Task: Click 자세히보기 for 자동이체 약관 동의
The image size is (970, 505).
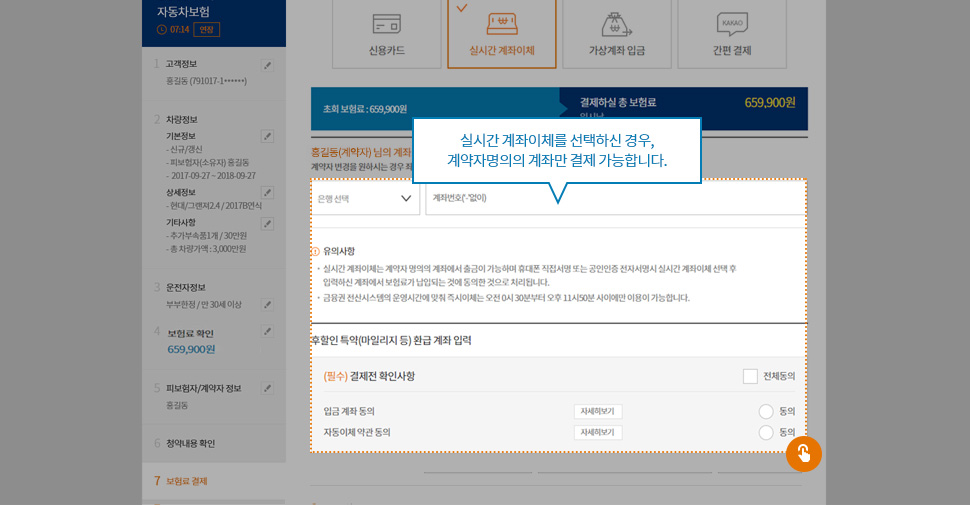Action: 598,432
